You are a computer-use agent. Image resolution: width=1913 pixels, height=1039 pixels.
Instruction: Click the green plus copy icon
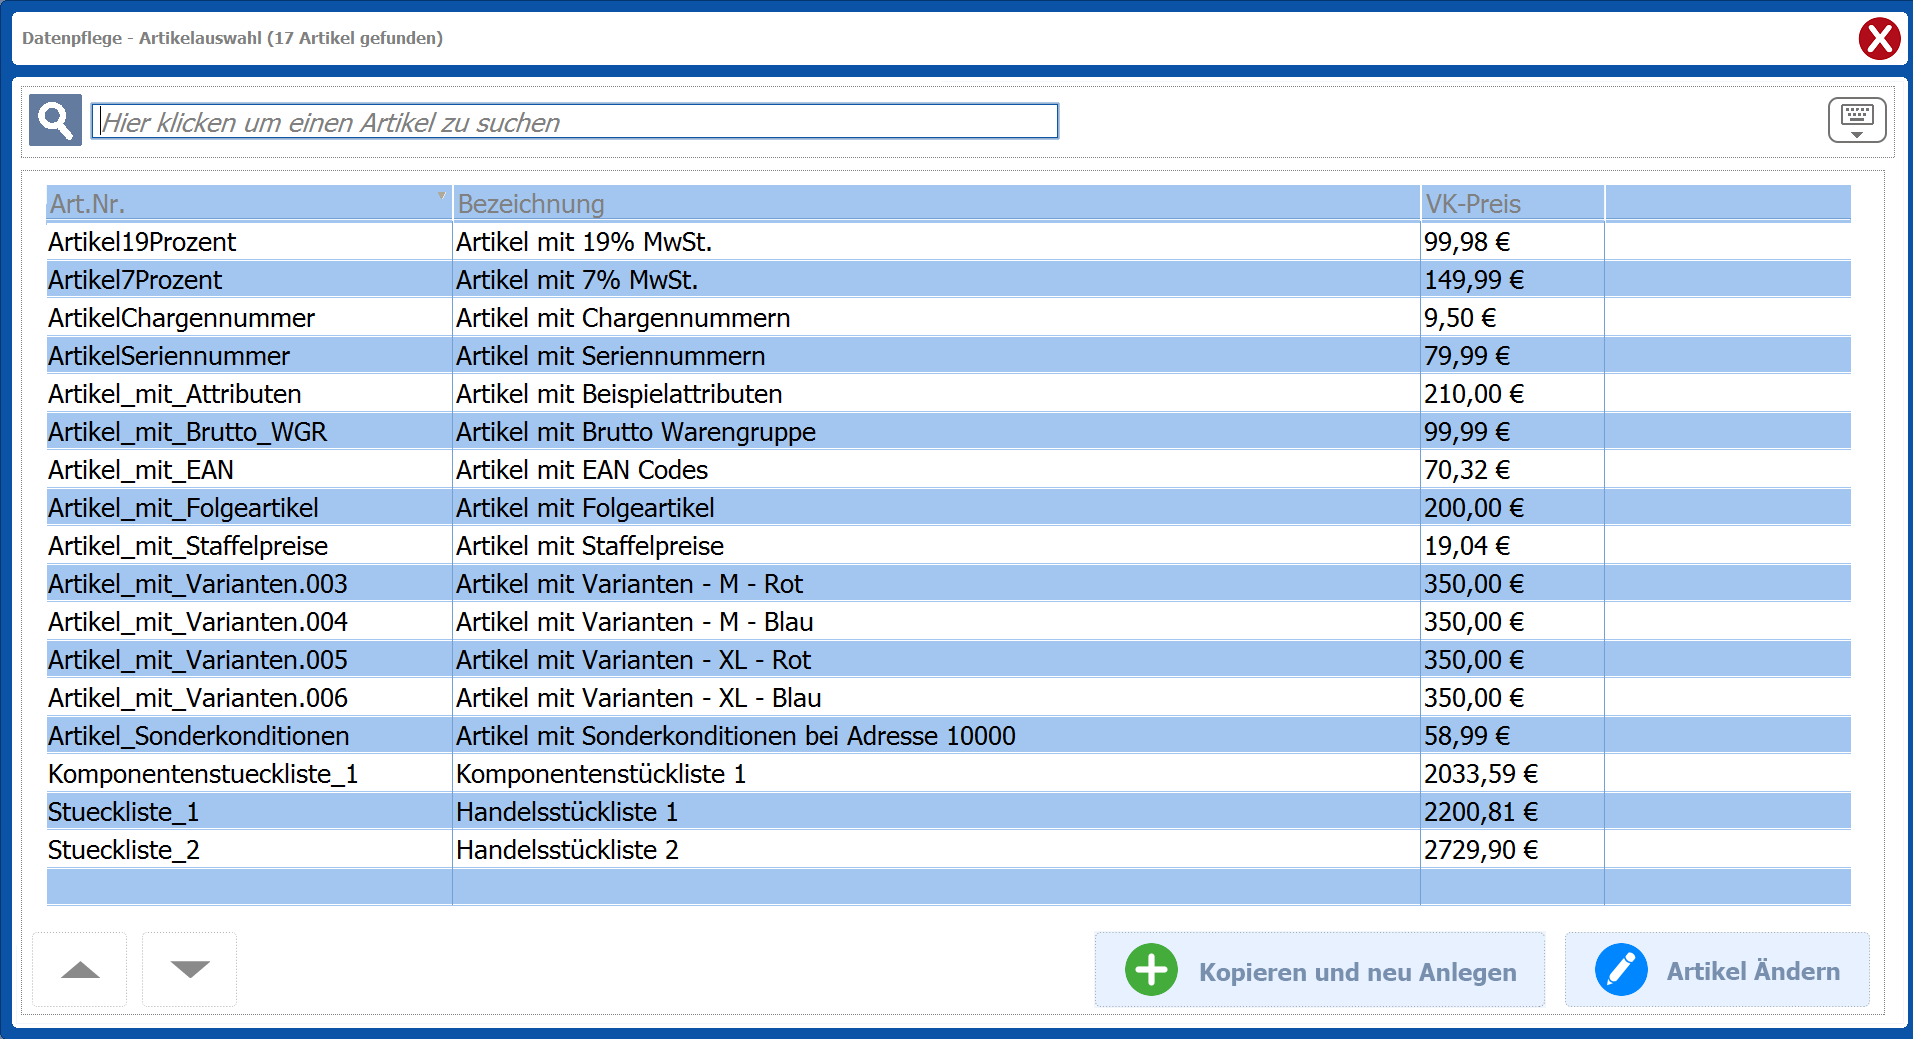pos(1151,970)
